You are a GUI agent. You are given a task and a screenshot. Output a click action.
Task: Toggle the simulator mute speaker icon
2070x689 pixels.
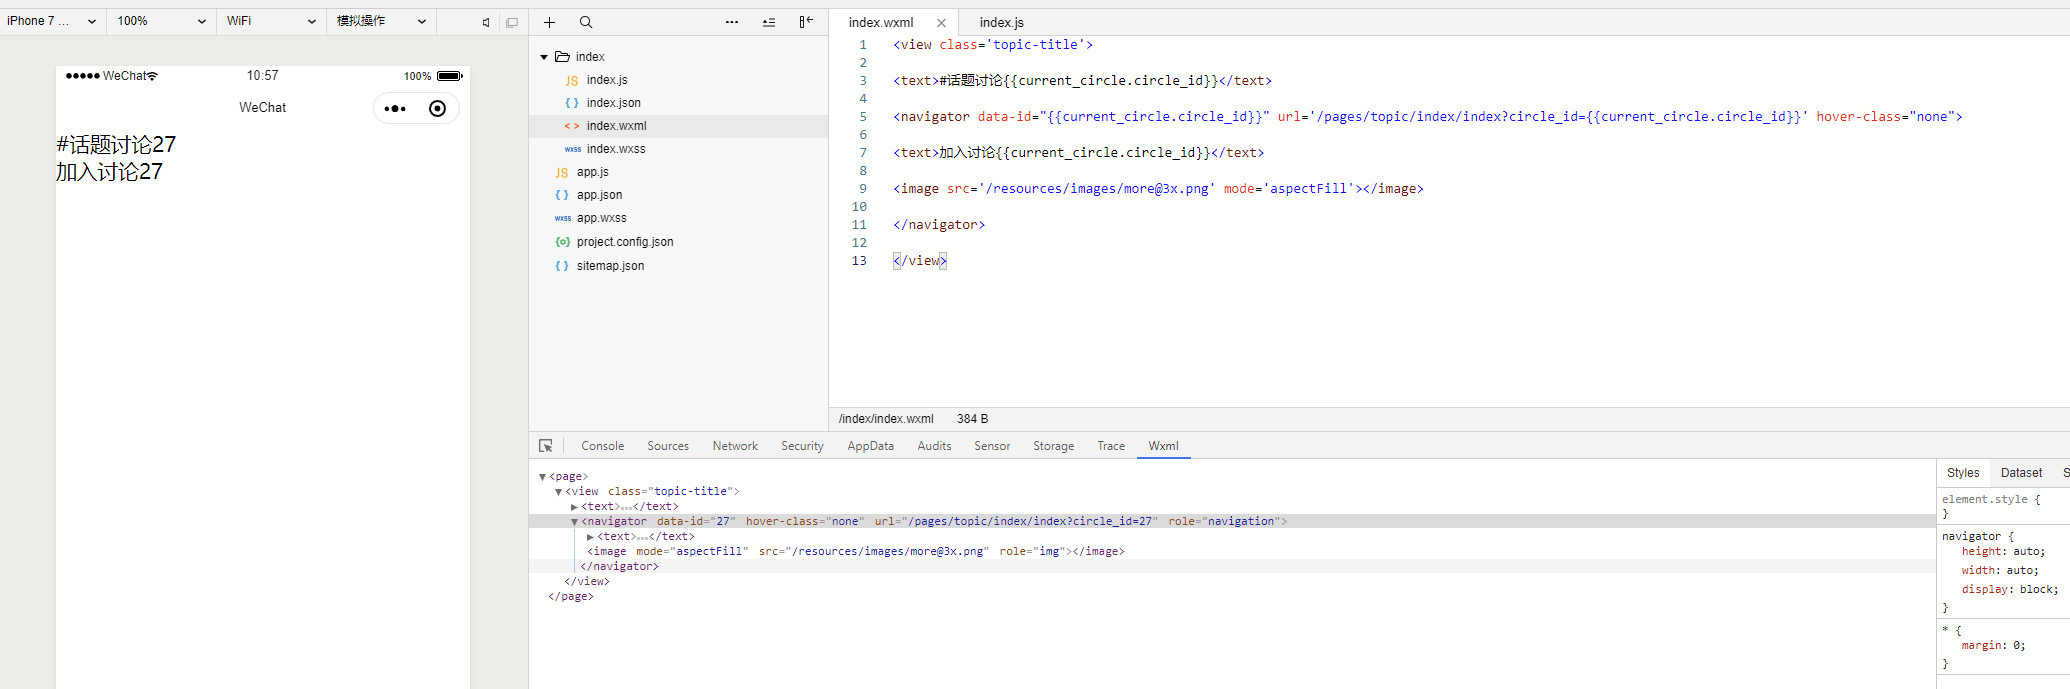pos(486,22)
